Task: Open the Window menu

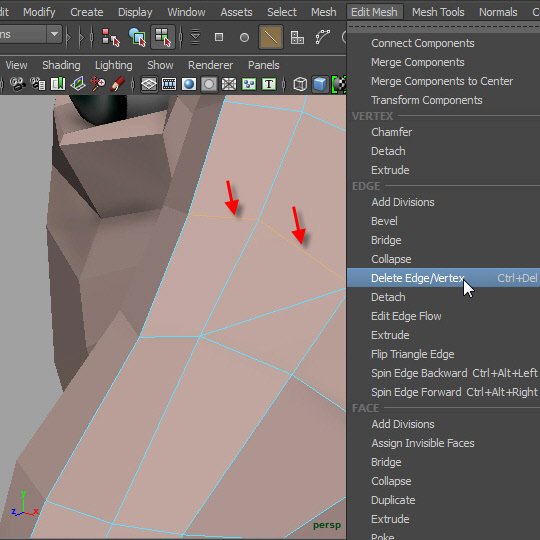Action: pyautogui.click(x=186, y=12)
